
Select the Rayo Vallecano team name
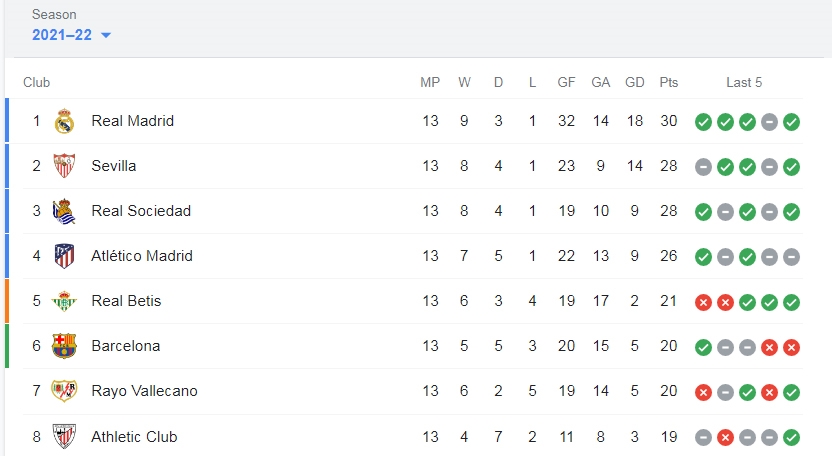pos(144,391)
